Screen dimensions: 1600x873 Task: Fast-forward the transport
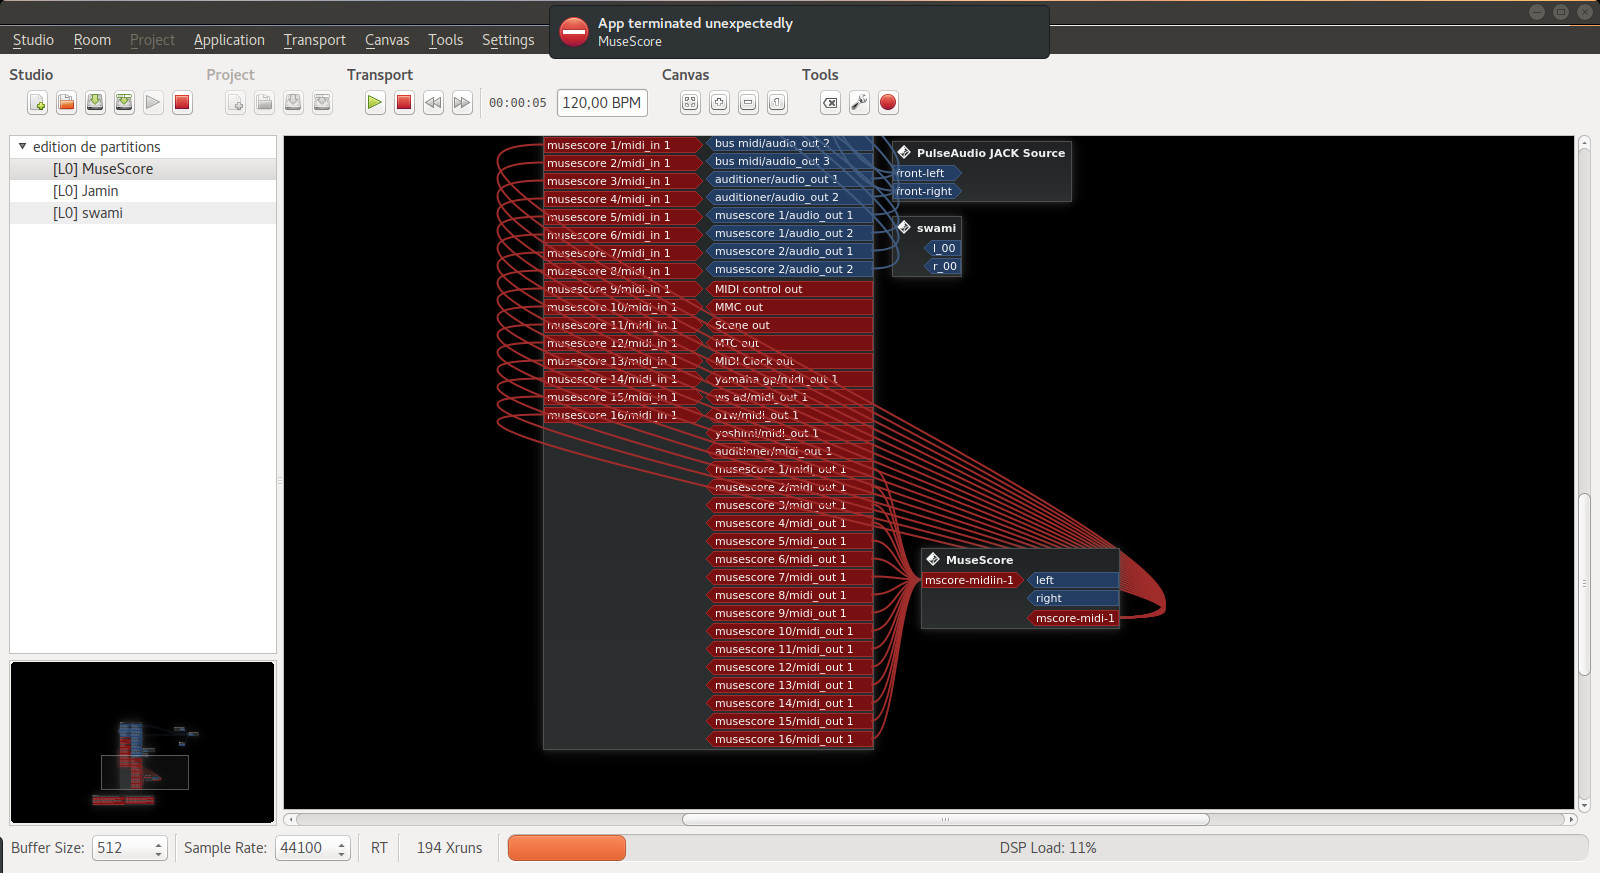(x=462, y=102)
